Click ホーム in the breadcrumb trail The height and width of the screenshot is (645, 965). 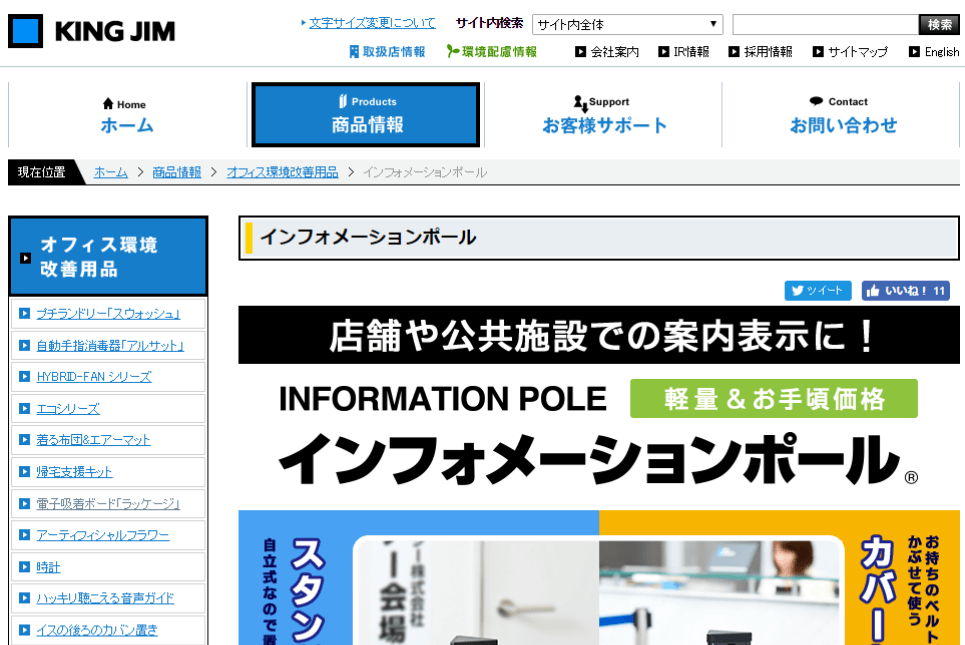click(111, 172)
